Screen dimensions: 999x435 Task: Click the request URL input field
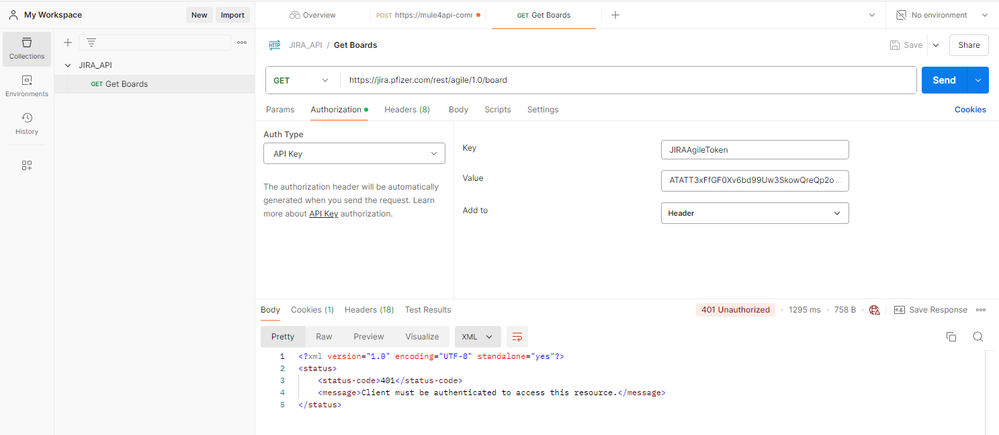pyautogui.click(x=628, y=80)
